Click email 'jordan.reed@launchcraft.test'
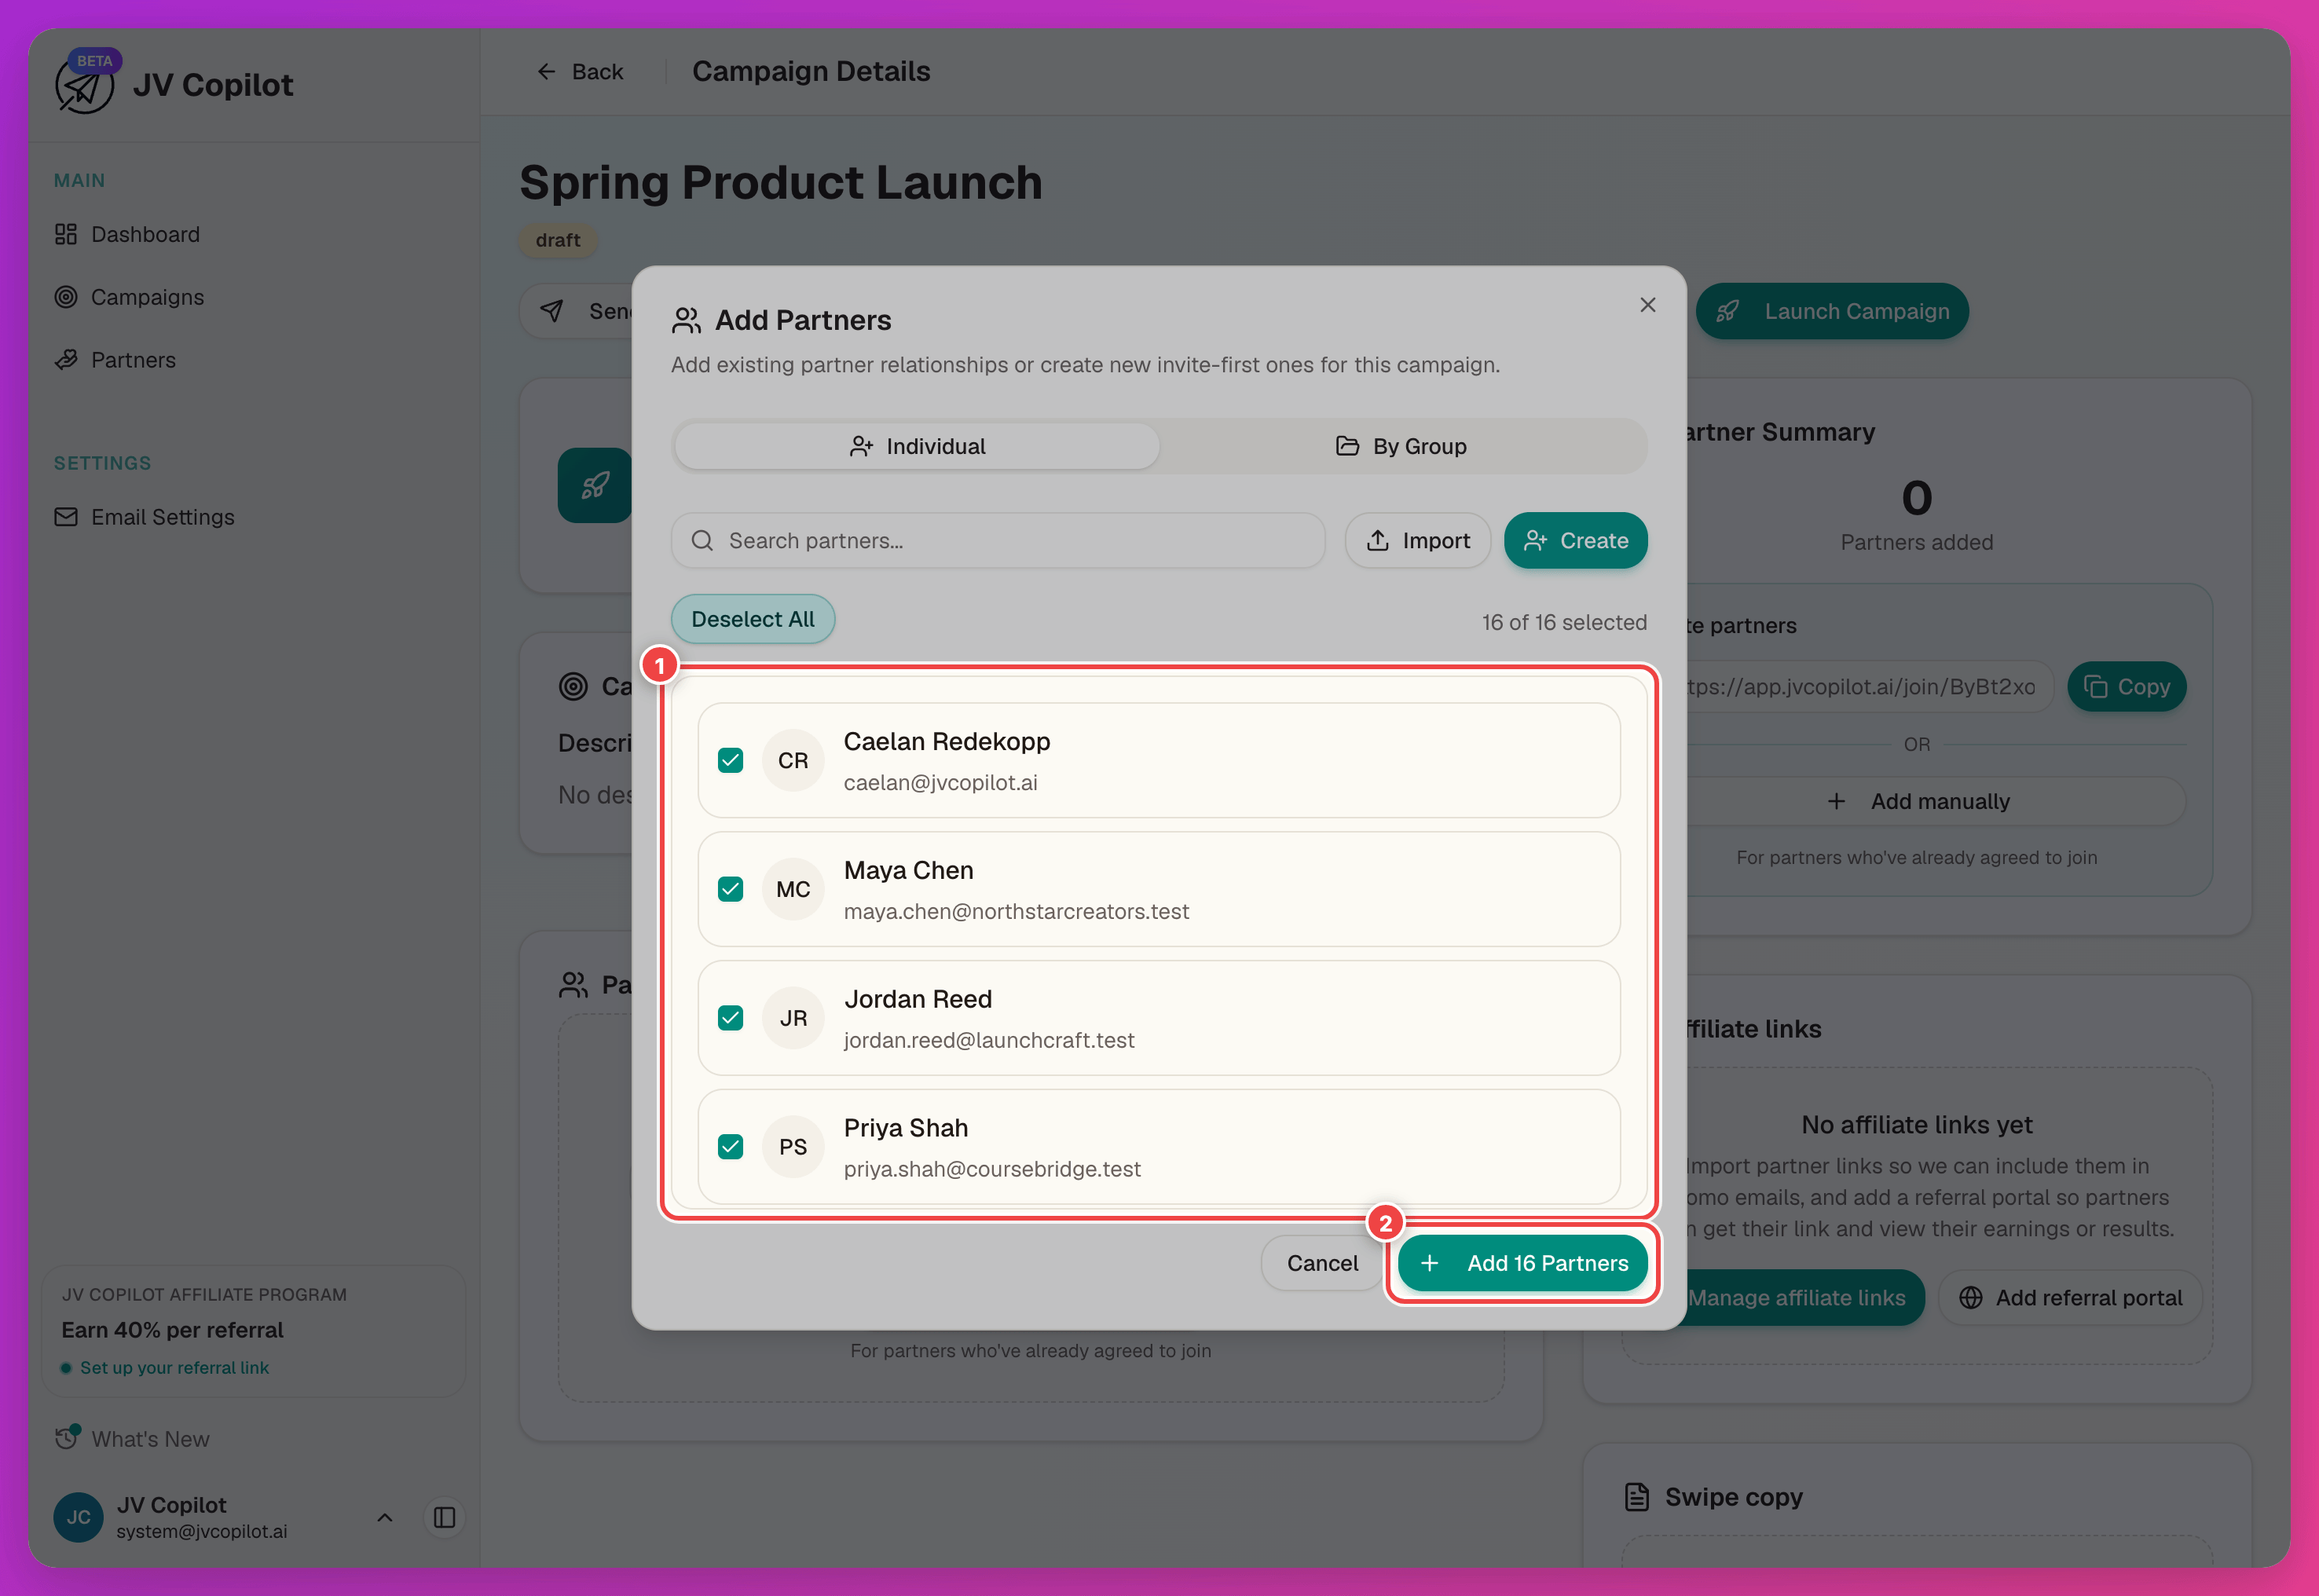Image resolution: width=2319 pixels, height=1596 pixels. click(989, 1041)
